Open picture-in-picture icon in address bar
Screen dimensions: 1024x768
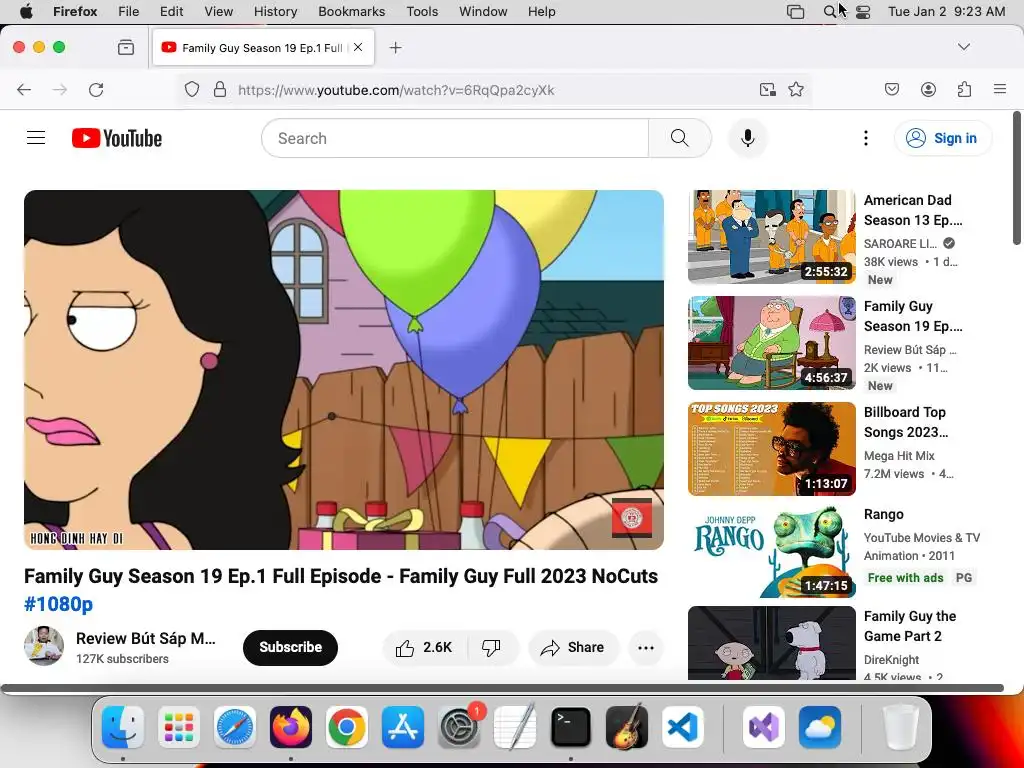[x=768, y=89]
